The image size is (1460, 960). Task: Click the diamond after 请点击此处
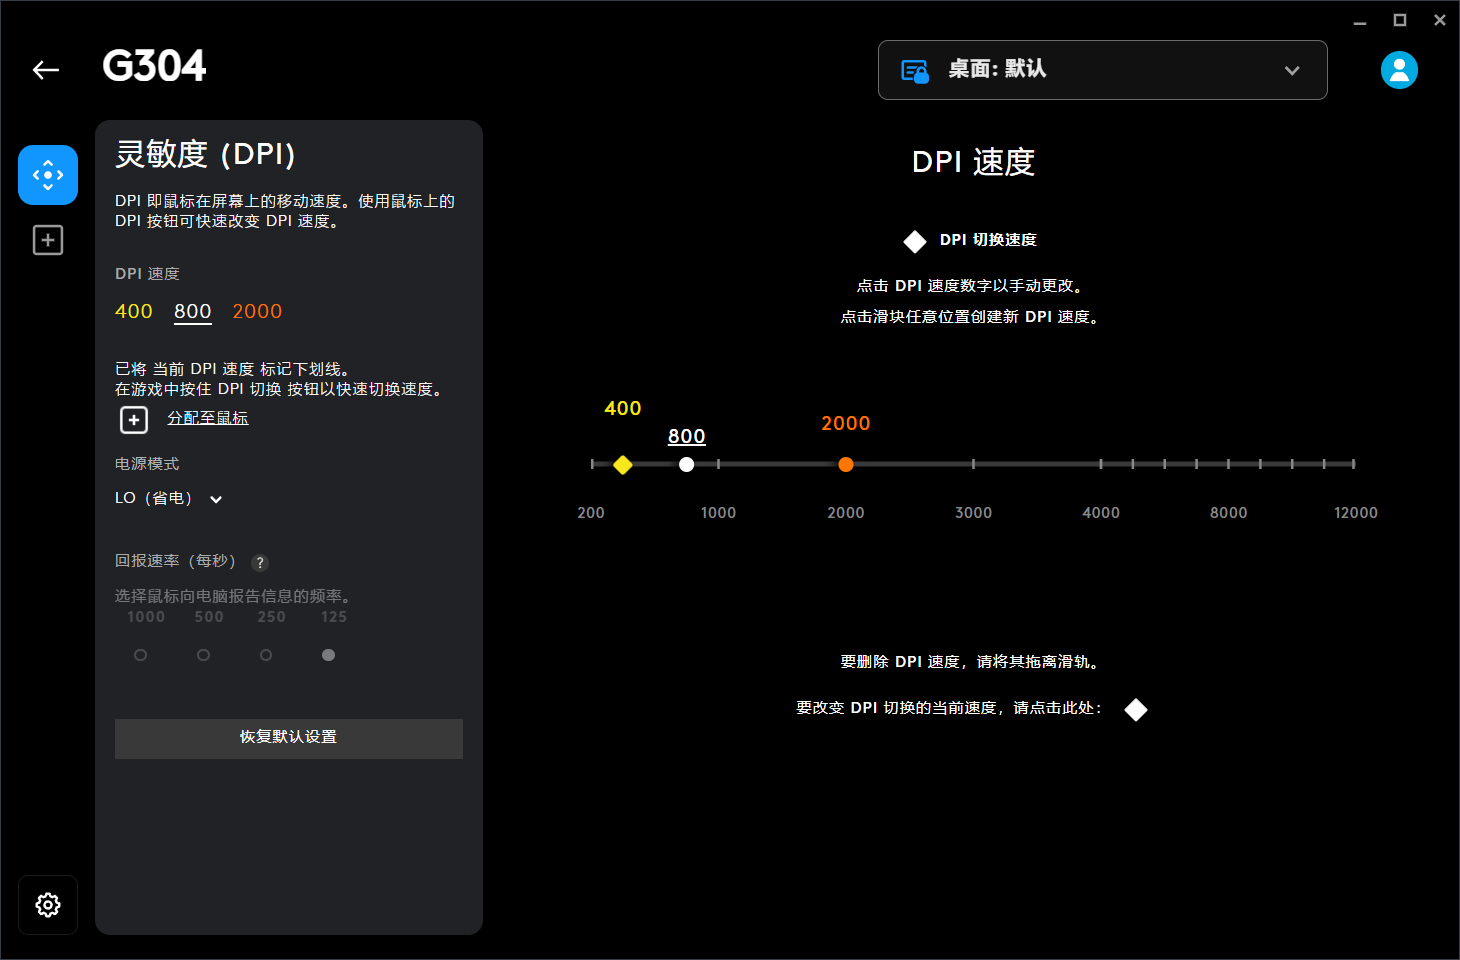point(1136,709)
